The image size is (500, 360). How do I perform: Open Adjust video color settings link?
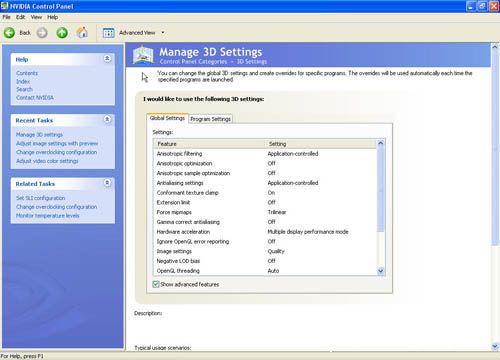click(x=47, y=161)
